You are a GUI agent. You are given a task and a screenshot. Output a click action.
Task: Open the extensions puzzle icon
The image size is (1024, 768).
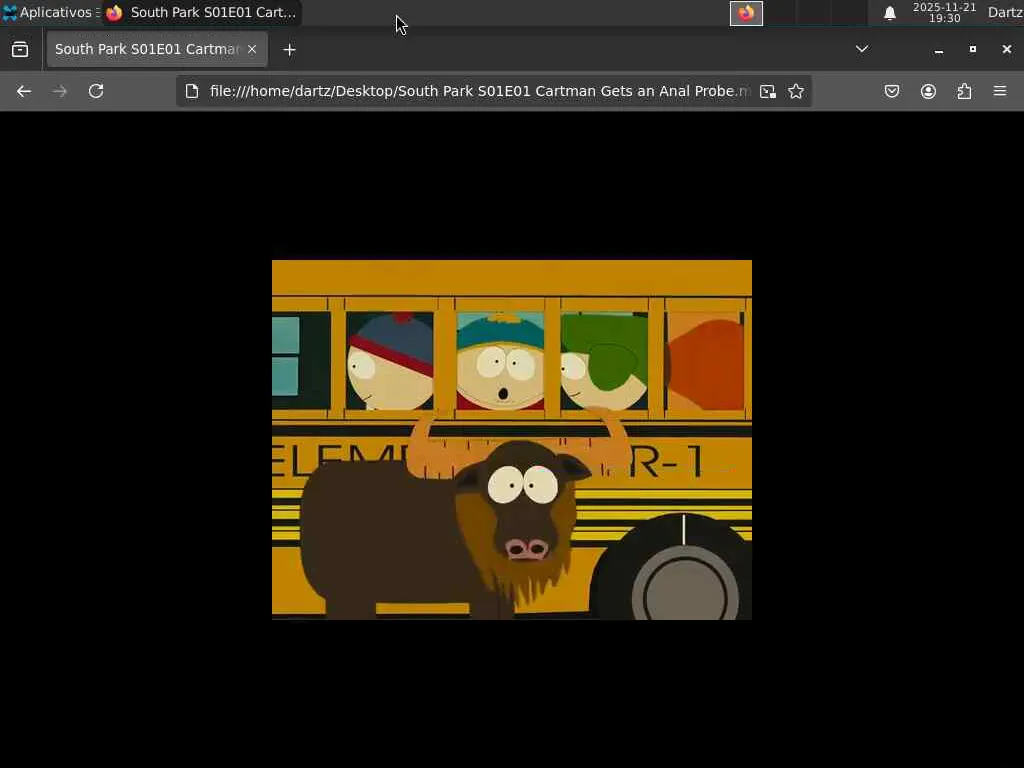point(964,91)
